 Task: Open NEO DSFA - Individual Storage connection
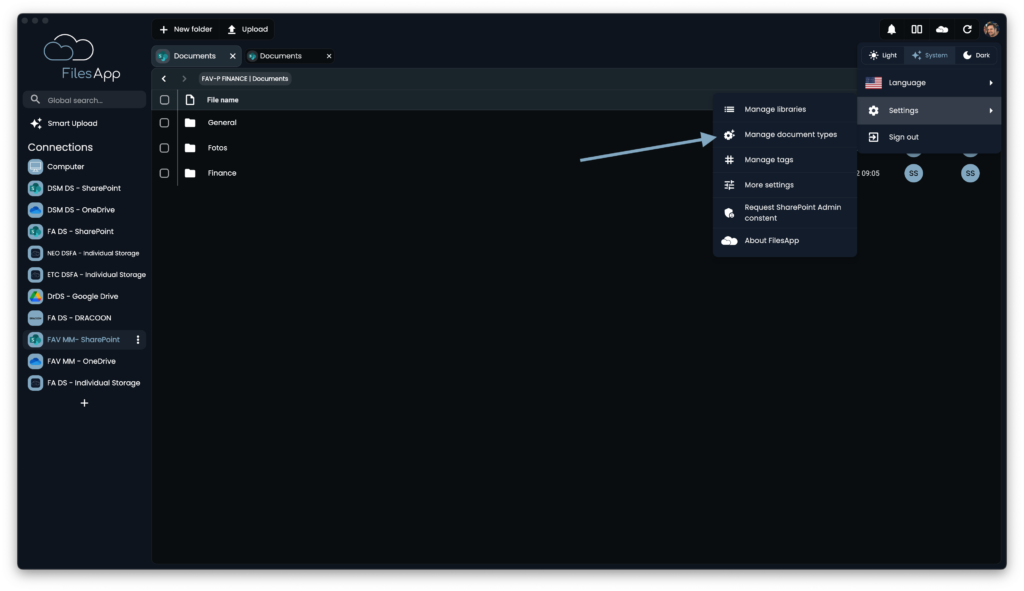click(84, 253)
